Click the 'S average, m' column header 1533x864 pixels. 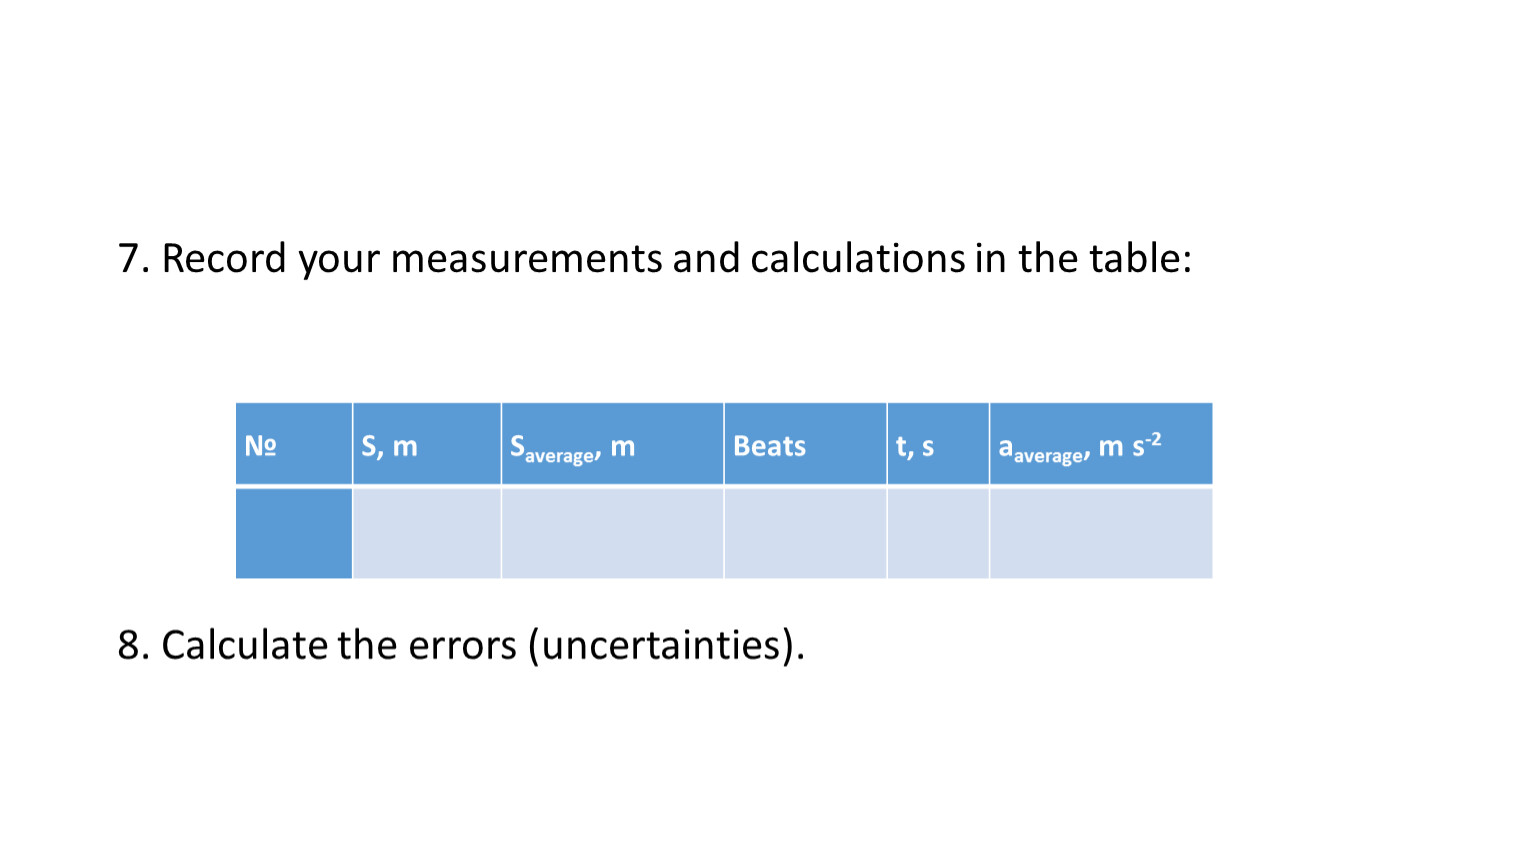coord(612,445)
